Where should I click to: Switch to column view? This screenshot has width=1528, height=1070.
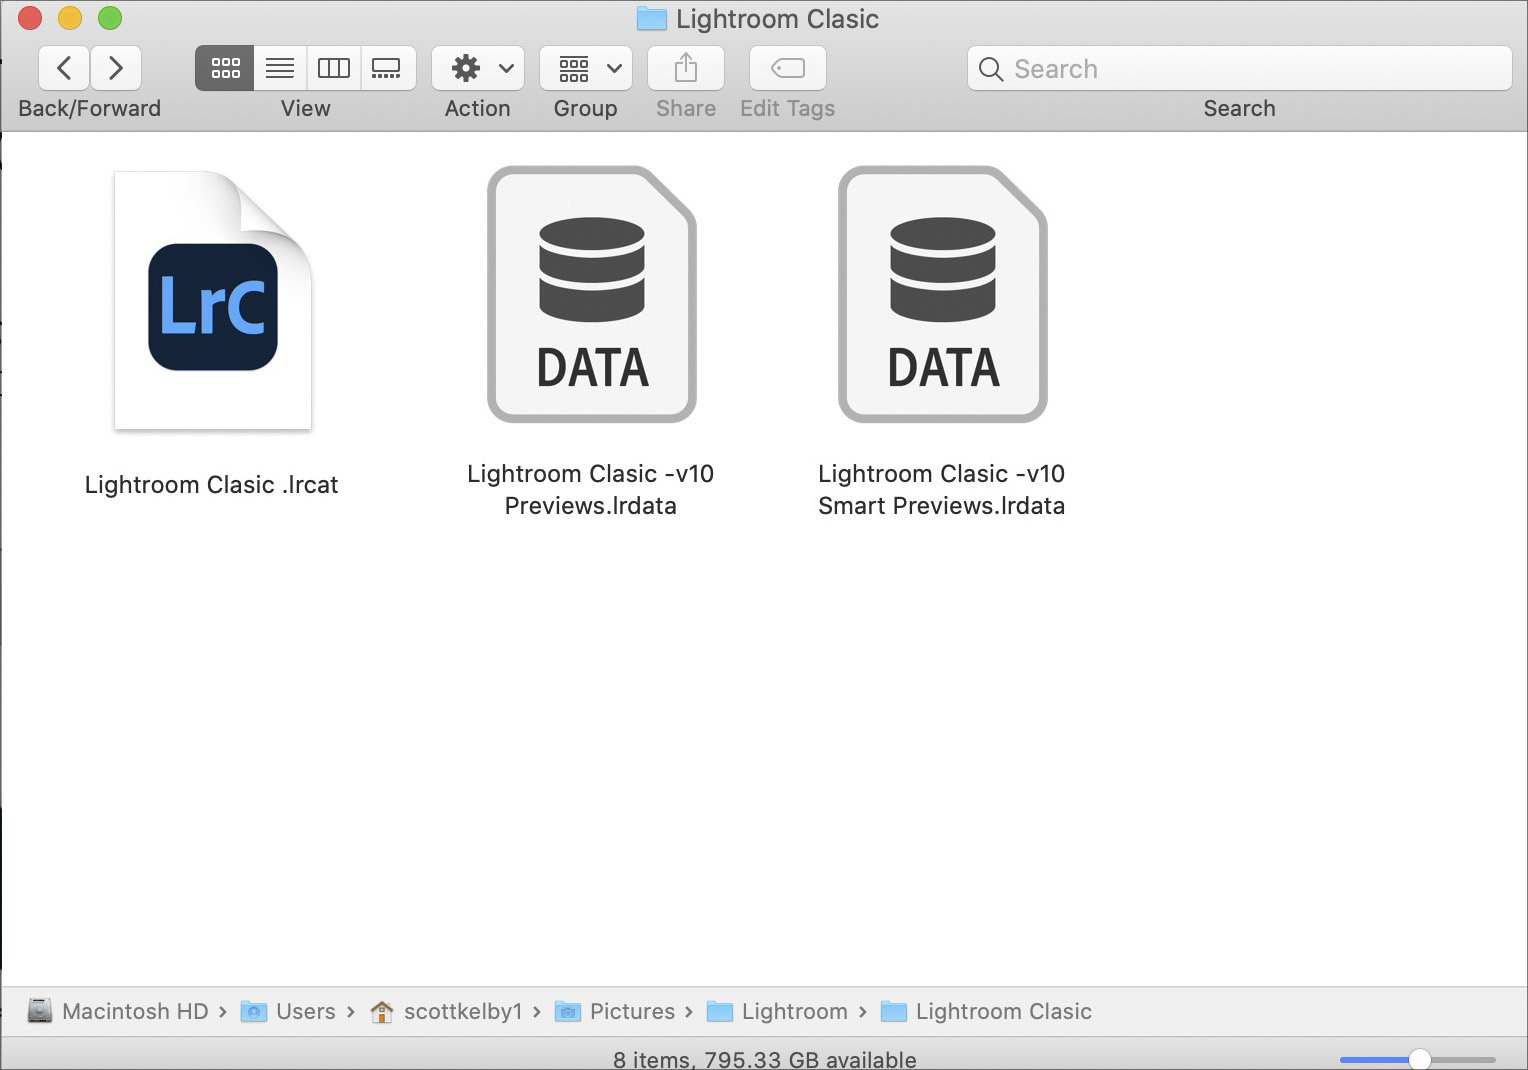pos(334,68)
